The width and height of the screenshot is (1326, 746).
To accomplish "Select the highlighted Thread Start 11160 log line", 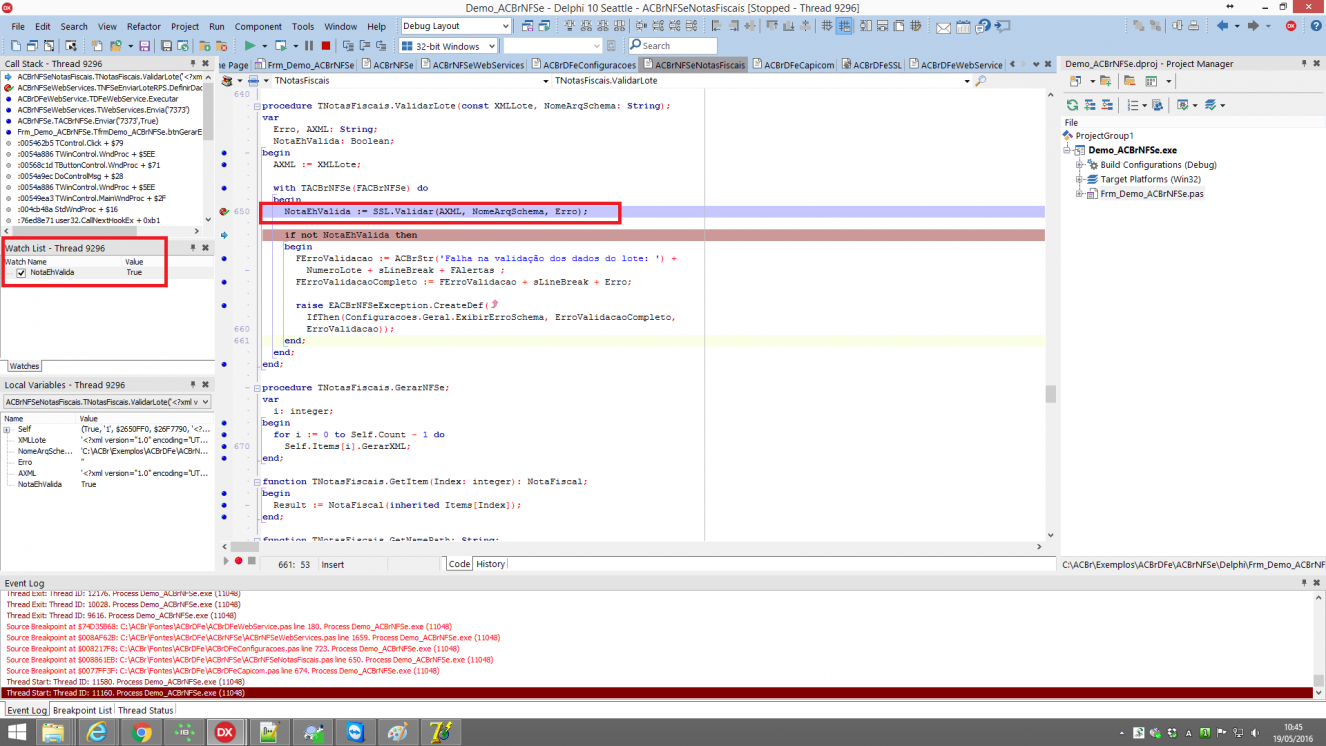I will pyautogui.click(x=656, y=693).
